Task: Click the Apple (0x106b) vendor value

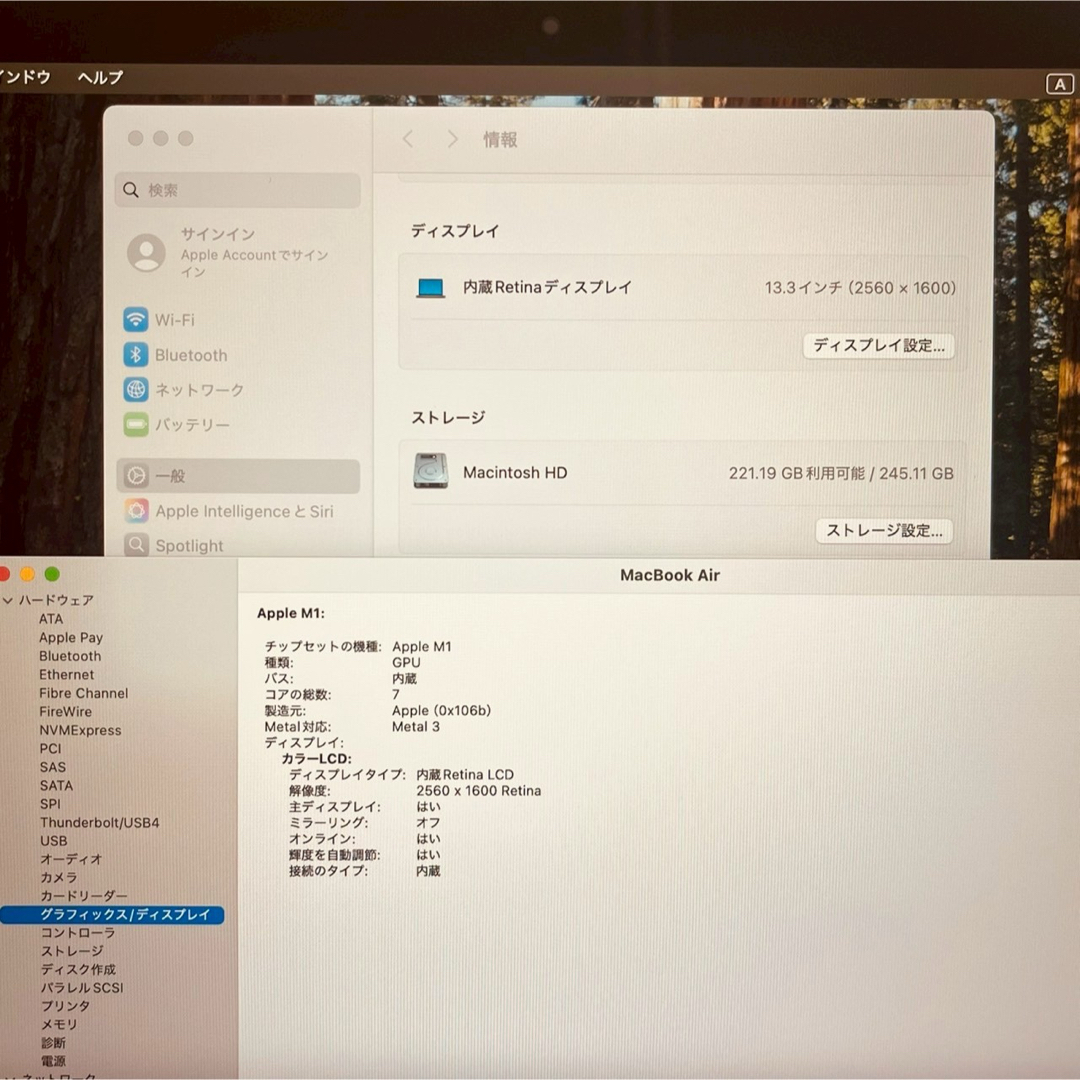Action: click(x=442, y=711)
